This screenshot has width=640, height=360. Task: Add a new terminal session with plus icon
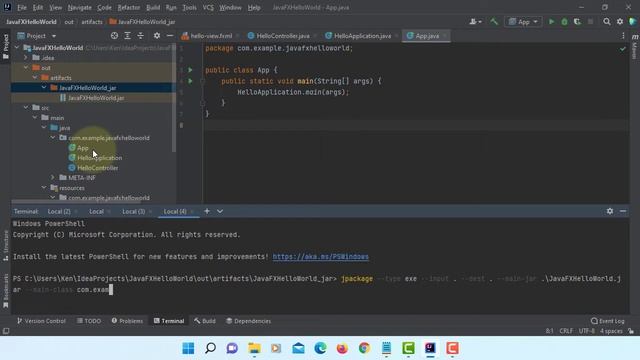click(207, 211)
